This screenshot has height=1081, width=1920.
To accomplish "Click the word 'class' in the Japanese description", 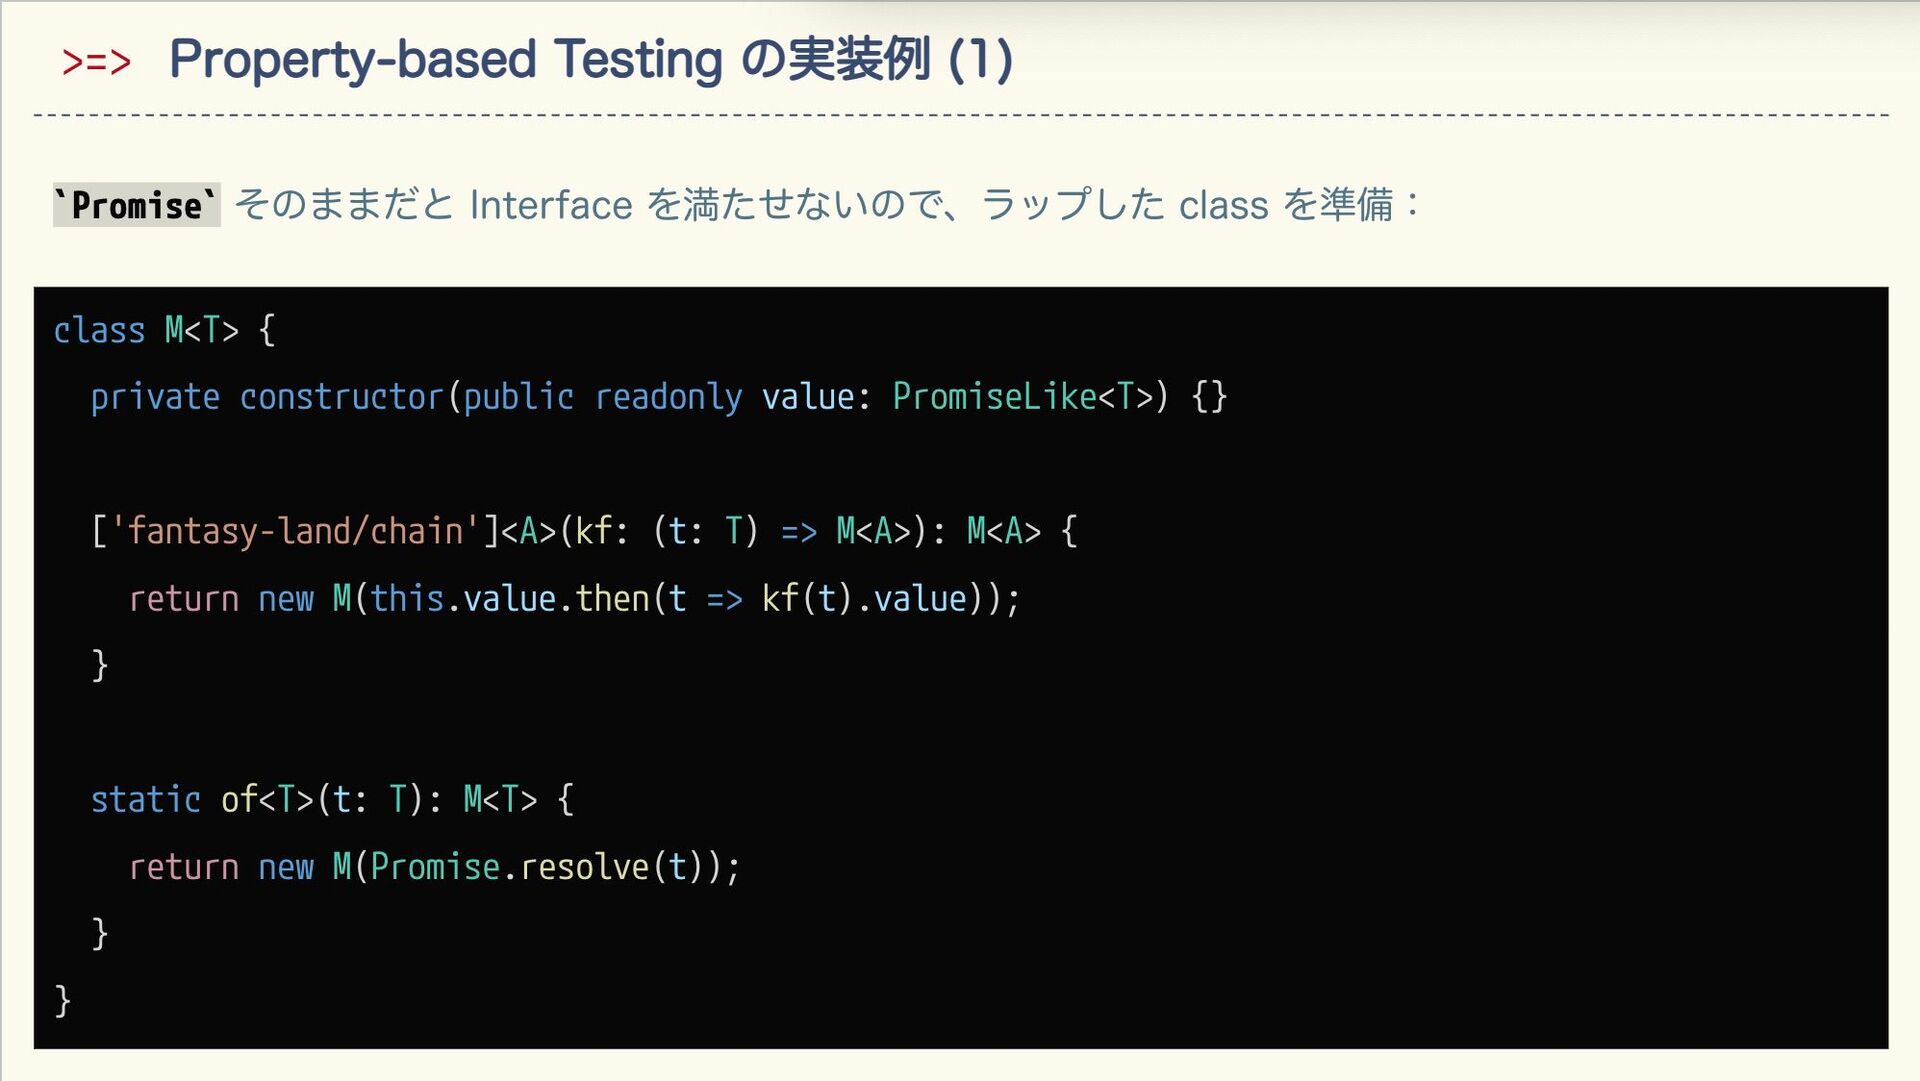I will 1223,206.
